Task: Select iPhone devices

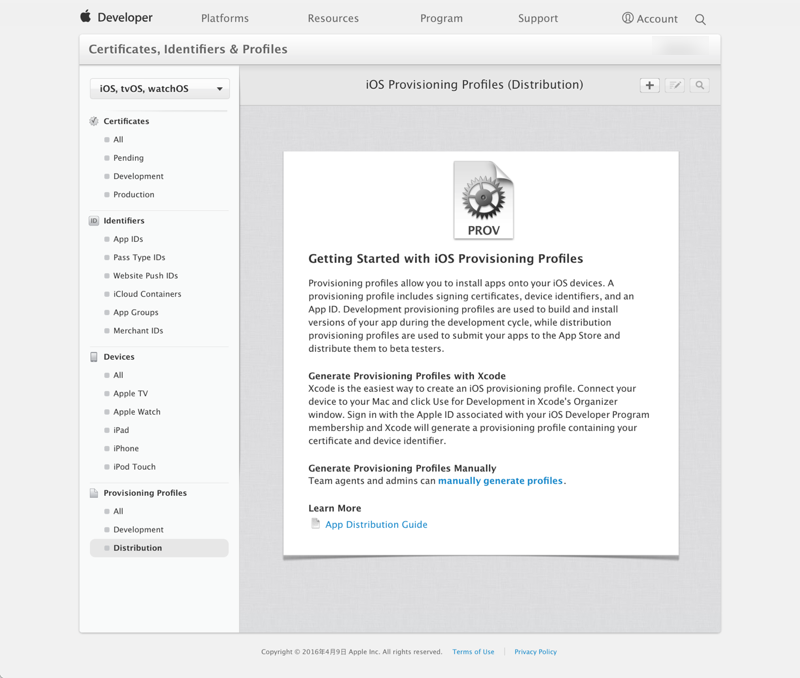Action: tap(126, 448)
